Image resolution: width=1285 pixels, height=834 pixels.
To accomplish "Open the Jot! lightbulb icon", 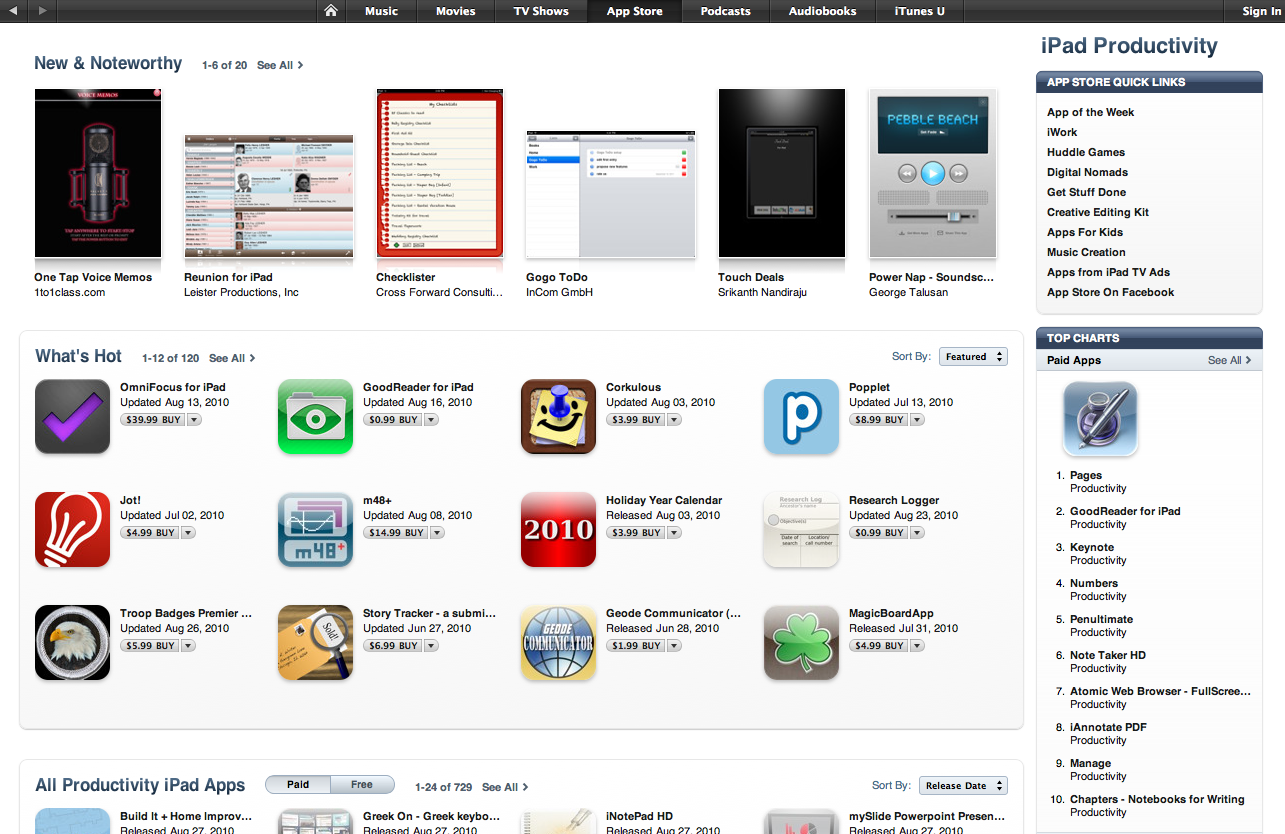I will coord(72,529).
